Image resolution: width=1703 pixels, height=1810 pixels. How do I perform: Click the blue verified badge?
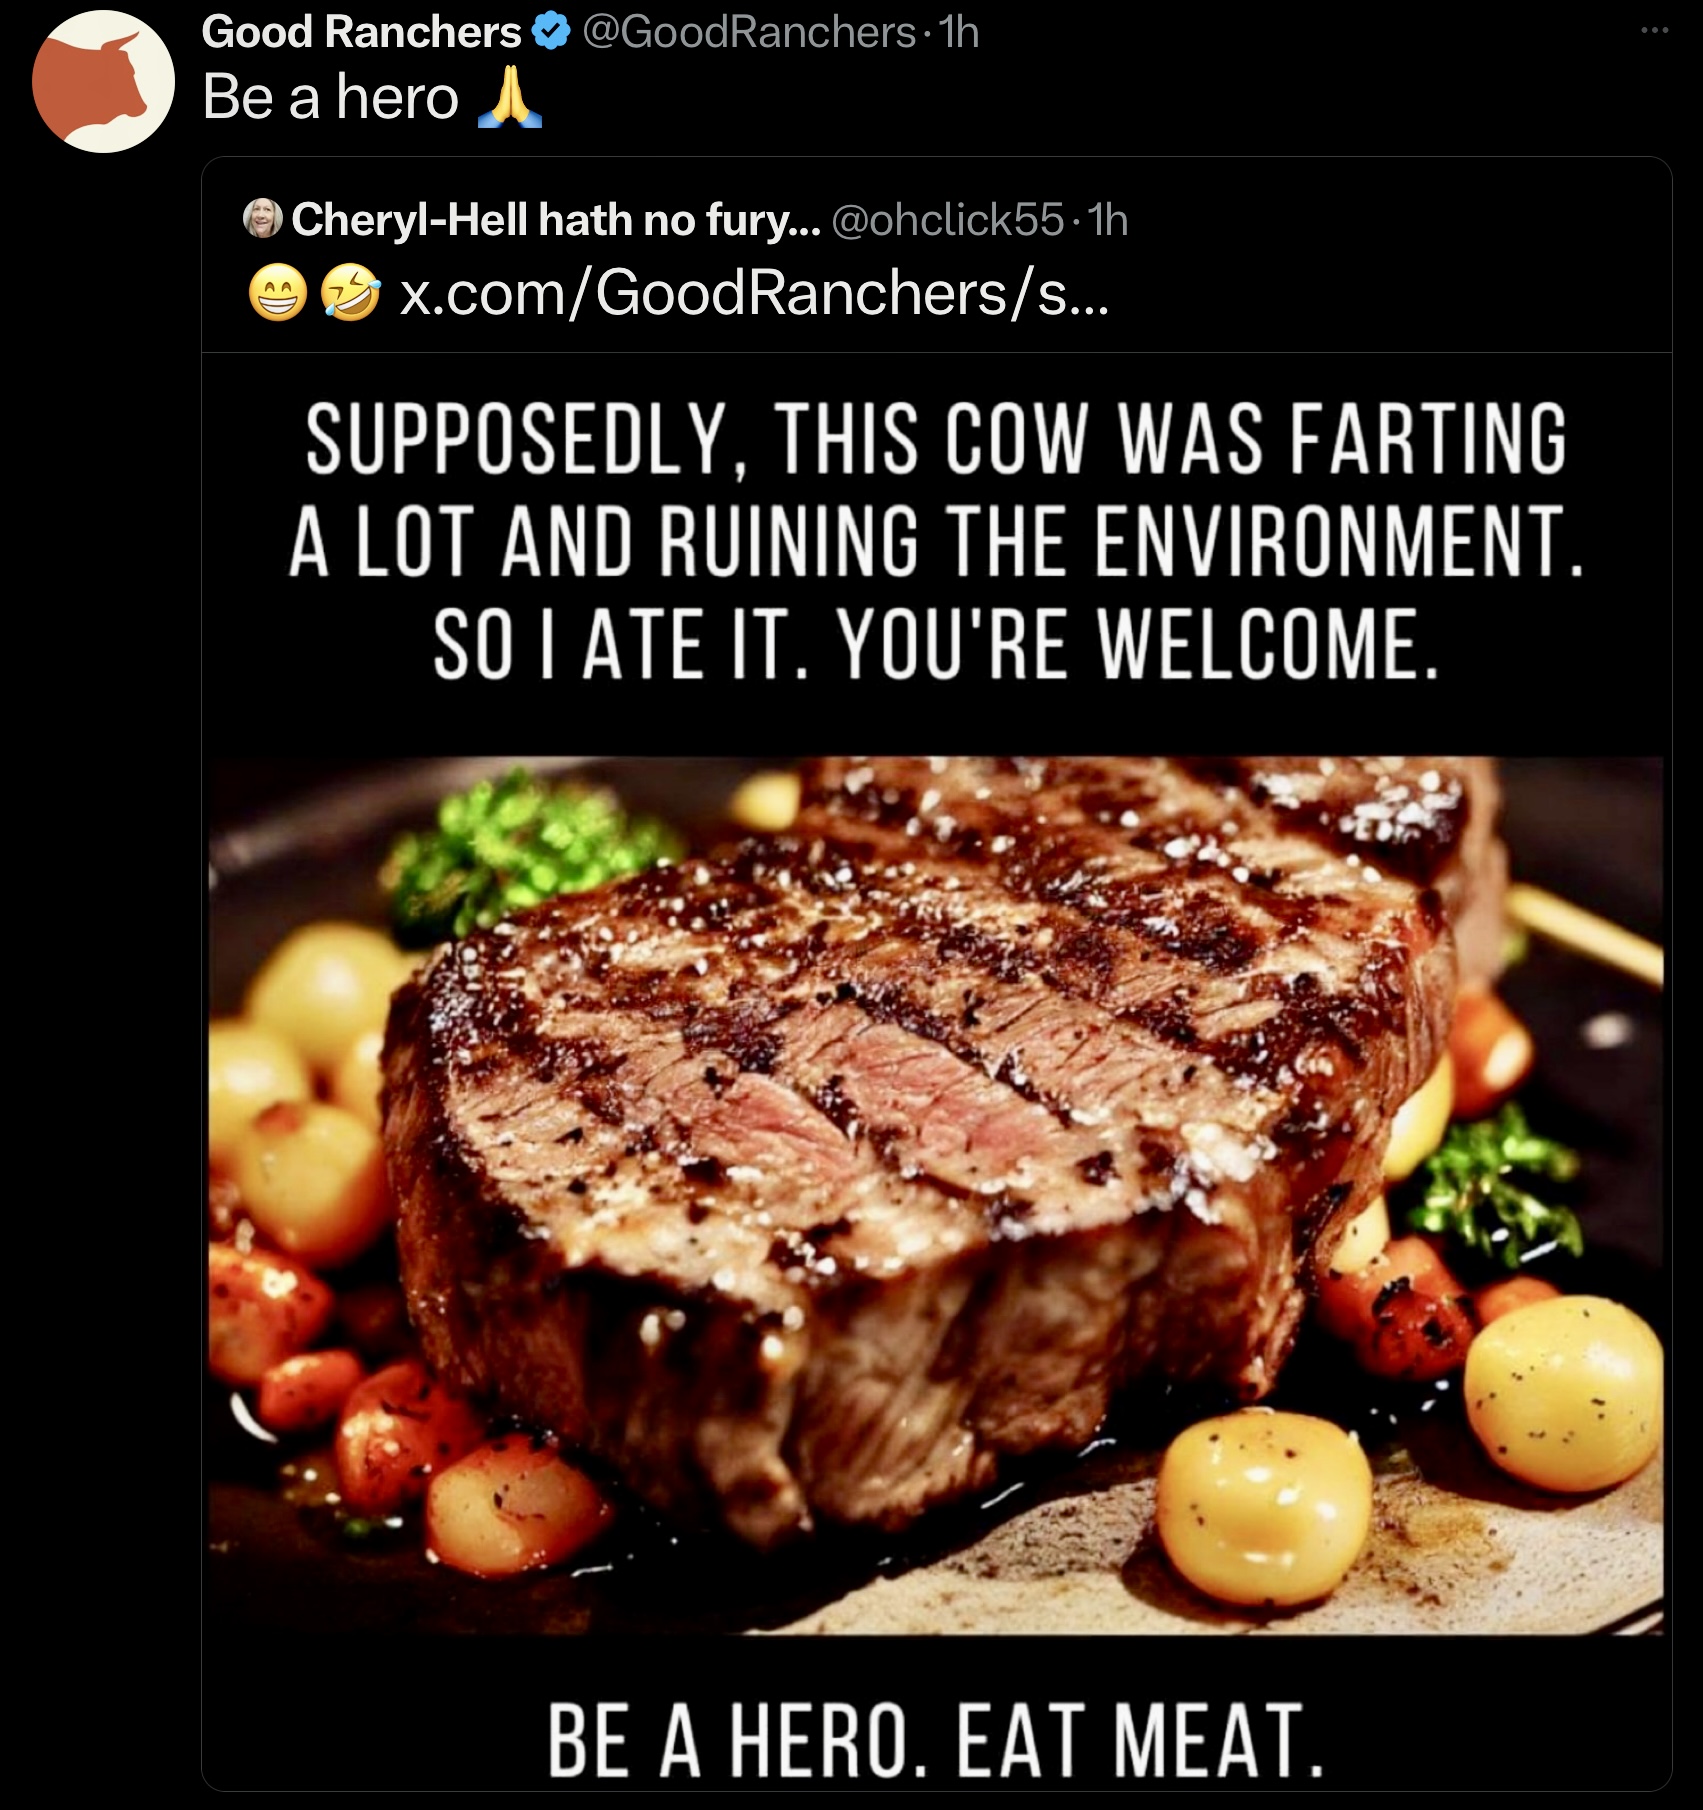coord(550,33)
